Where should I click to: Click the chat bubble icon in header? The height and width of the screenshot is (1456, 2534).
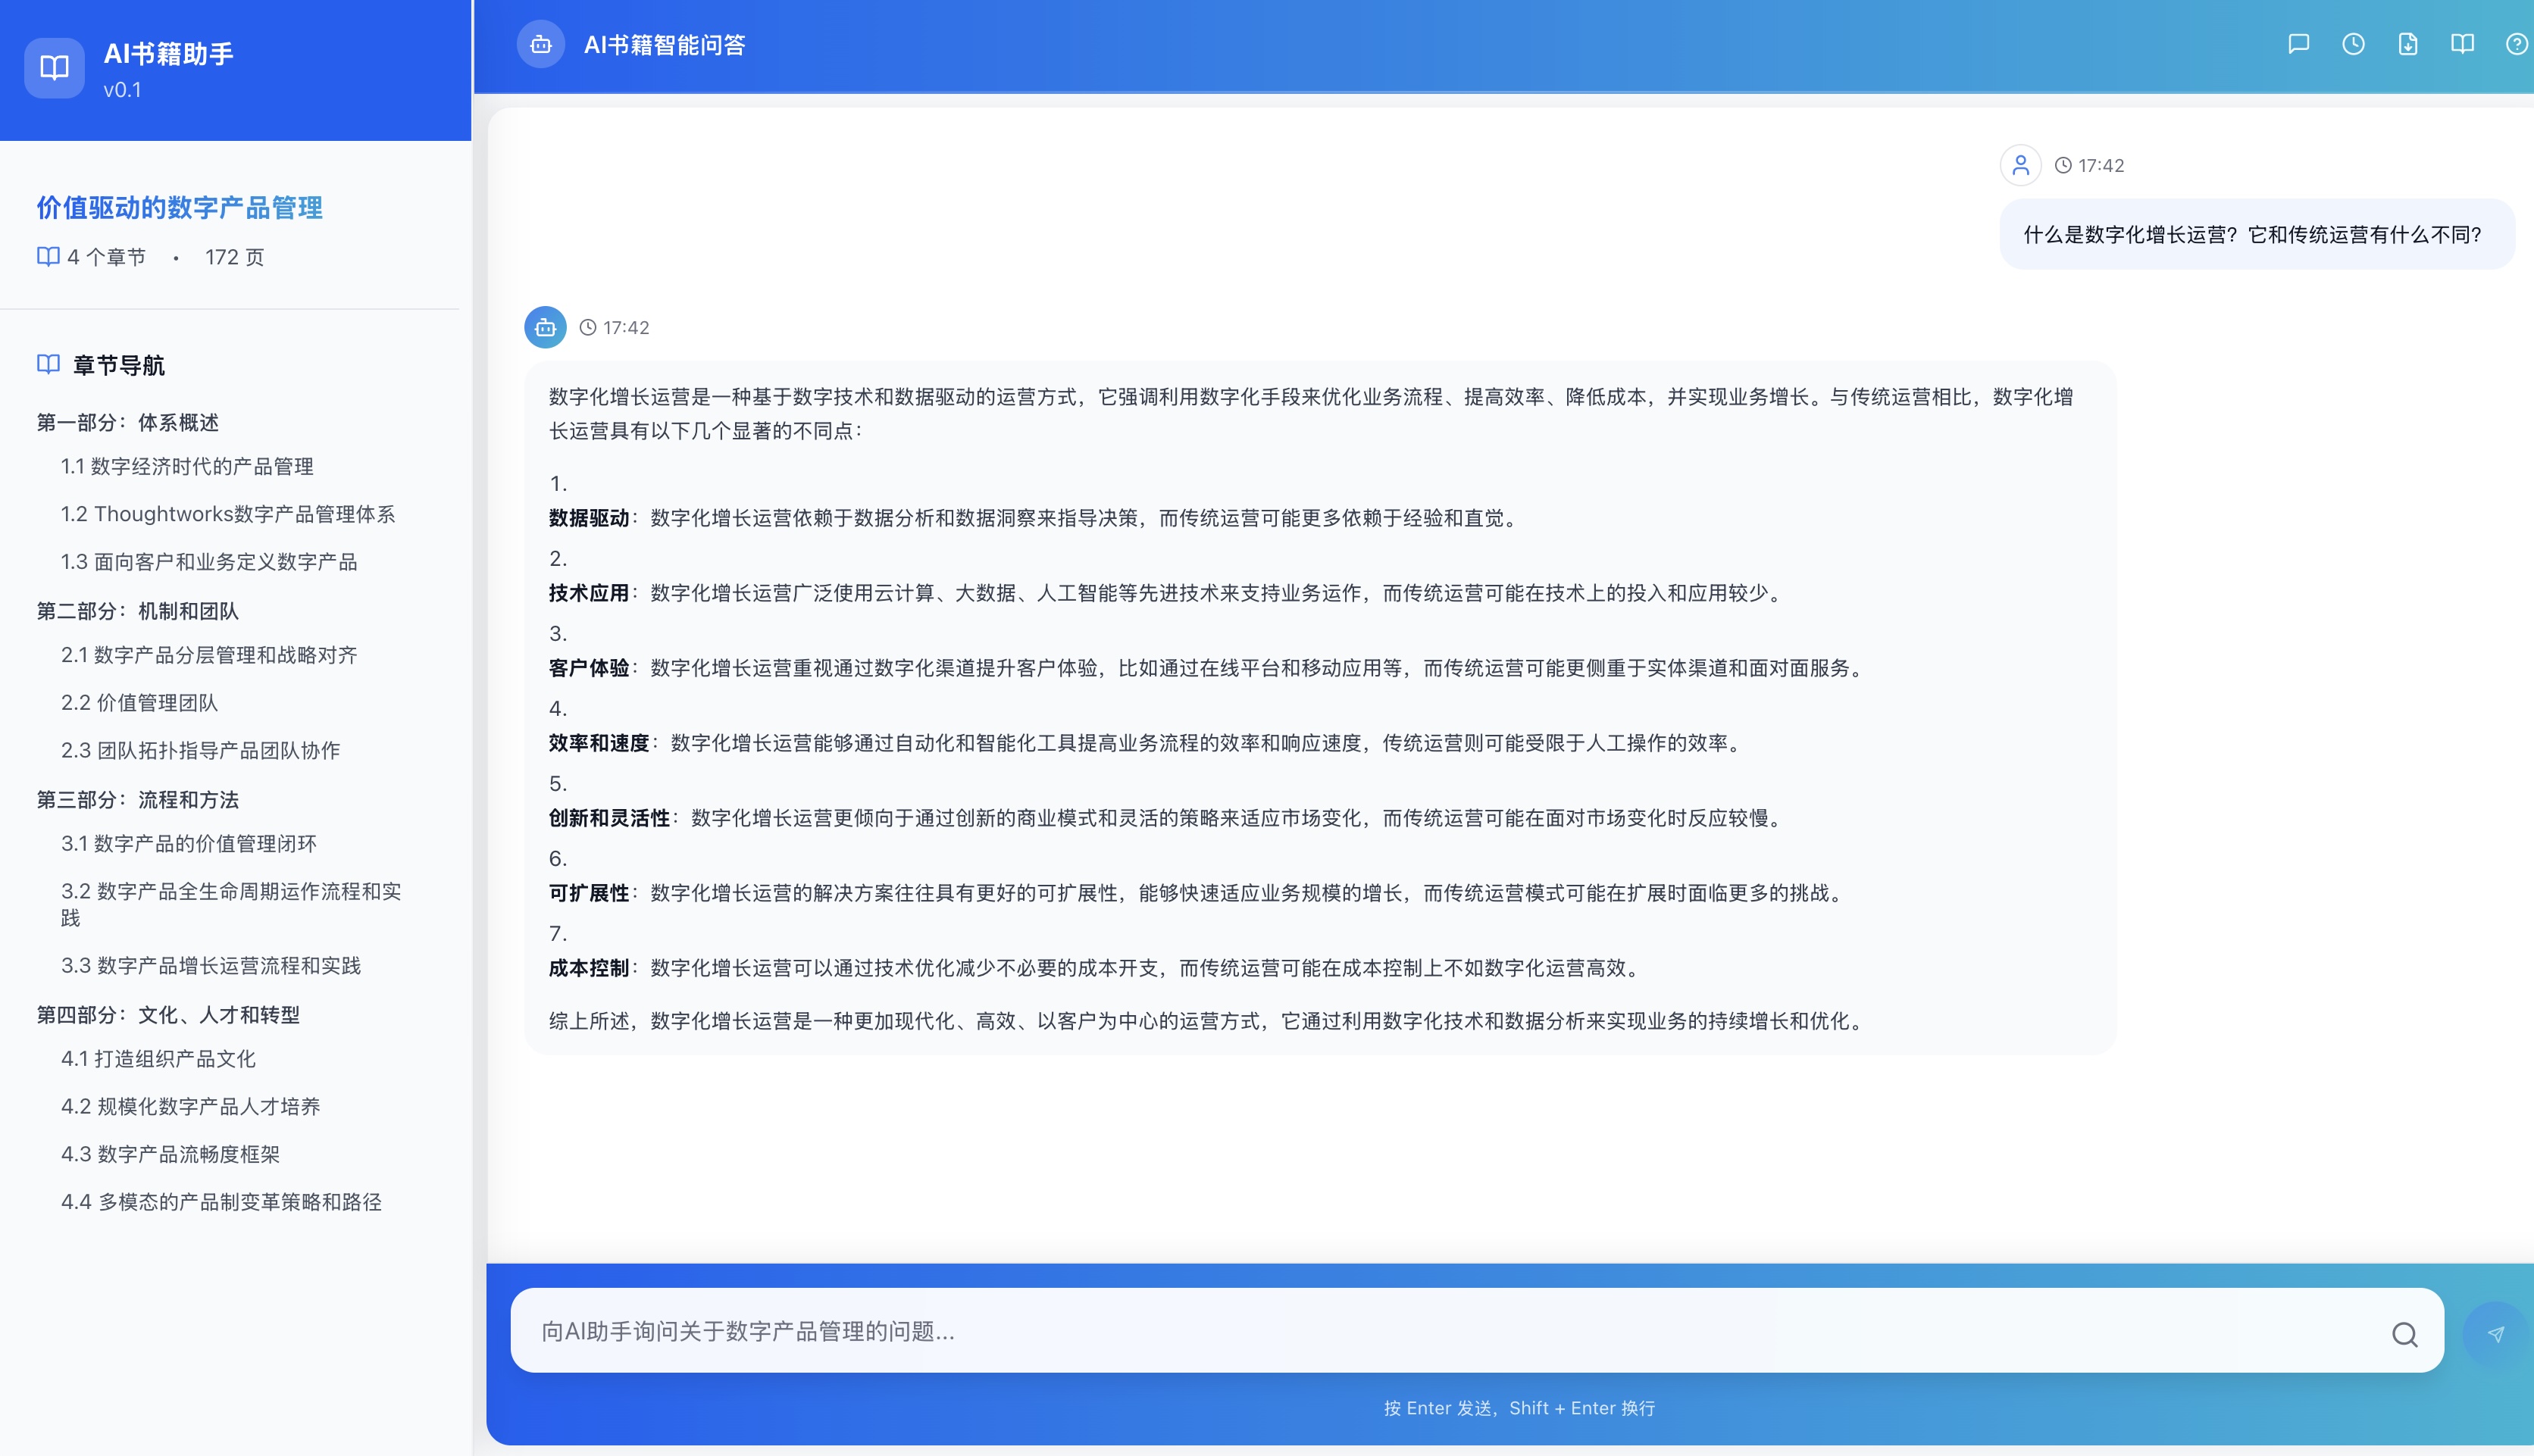[x=2298, y=44]
